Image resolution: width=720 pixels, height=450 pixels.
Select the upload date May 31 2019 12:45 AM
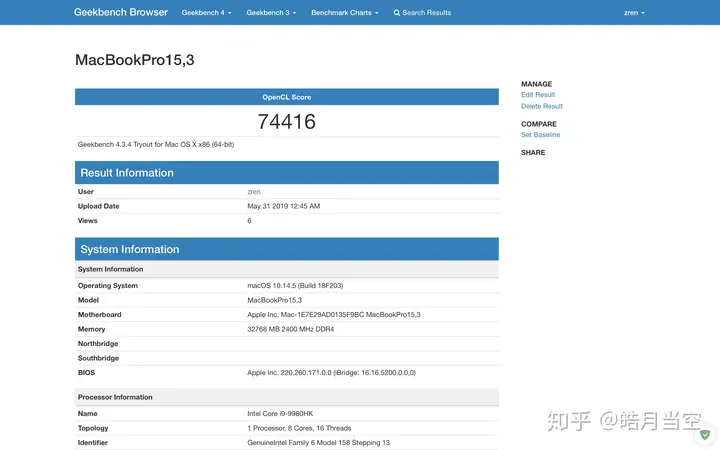pyautogui.click(x=283, y=206)
